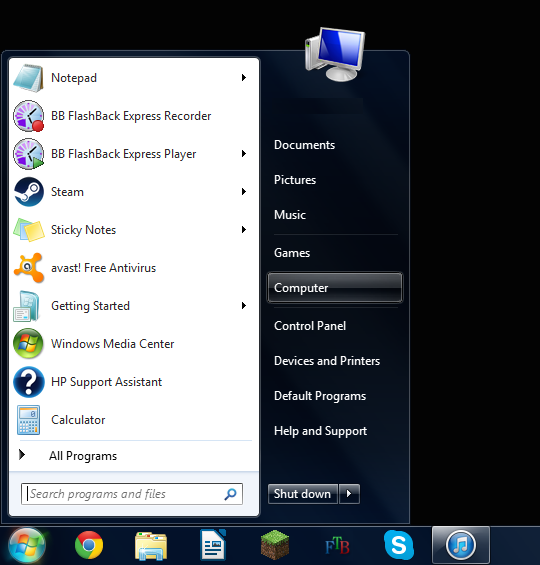Expand the Sticky Notes jump list arrow
Image resolution: width=540 pixels, height=565 pixels.
click(x=244, y=230)
